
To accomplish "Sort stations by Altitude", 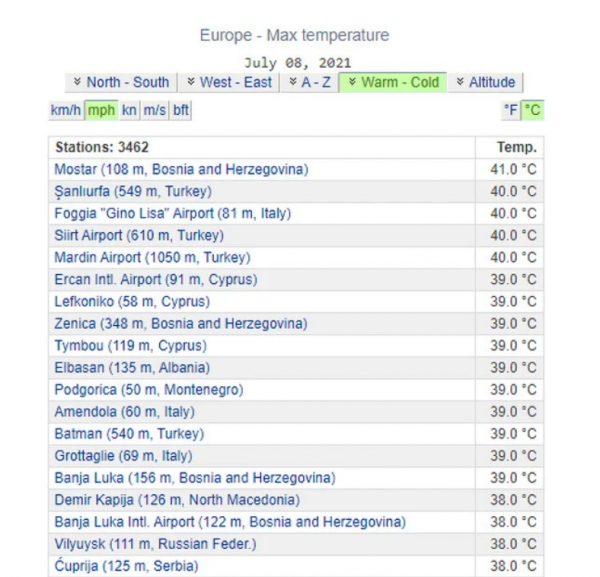I will tap(485, 82).
